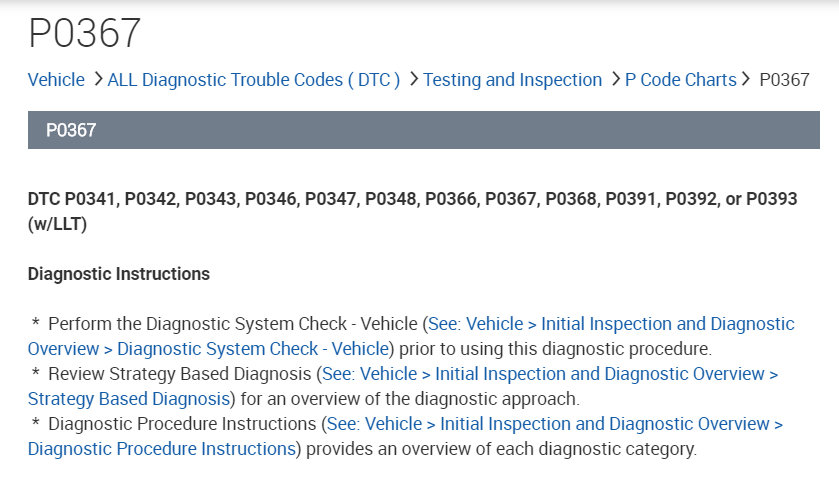Click the chevron right after Vehicle breadcrumb
This screenshot has height=486, width=839.
[x=97, y=80]
